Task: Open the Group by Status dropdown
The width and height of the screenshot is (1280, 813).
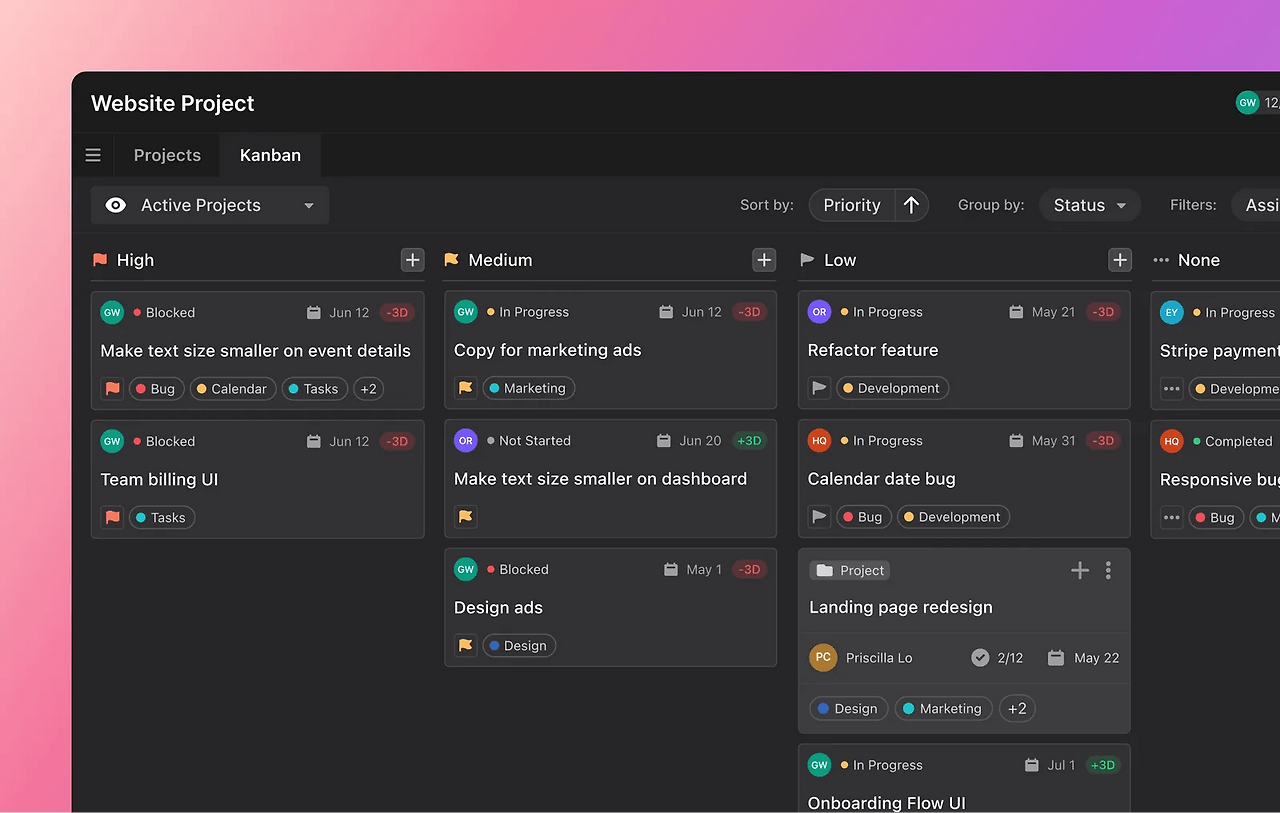Action: click(1089, 205)
